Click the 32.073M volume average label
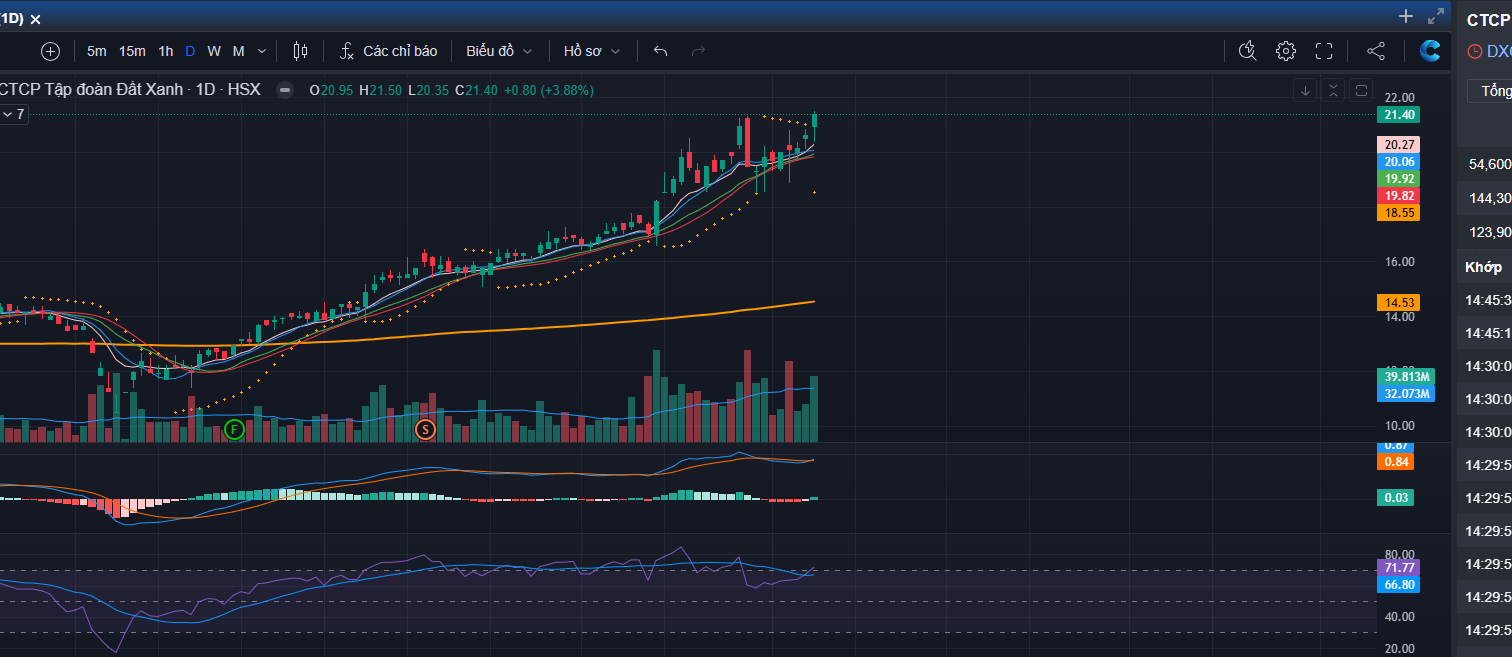This screenshot has width=1512, height=657. [x=1406, y=394]
